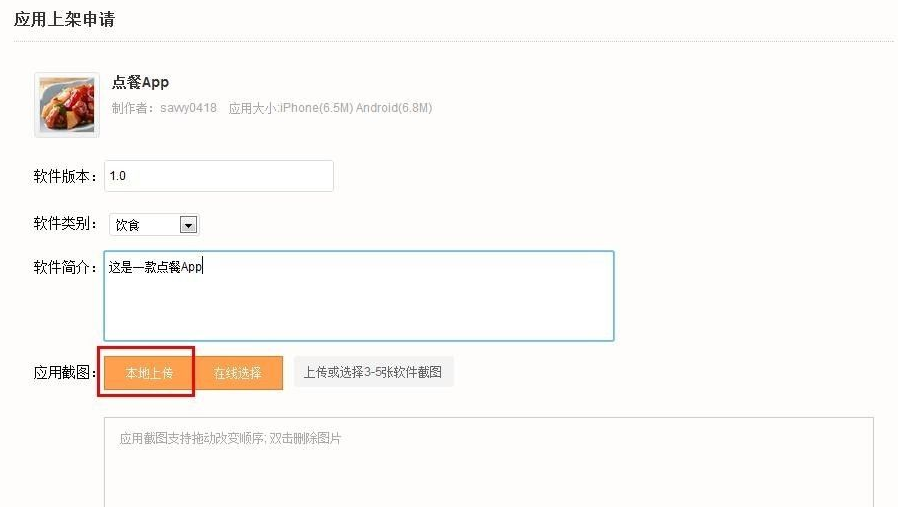The image size is (898, 507).
Task: Click the 点餐App title text
Action: (140, 82)
